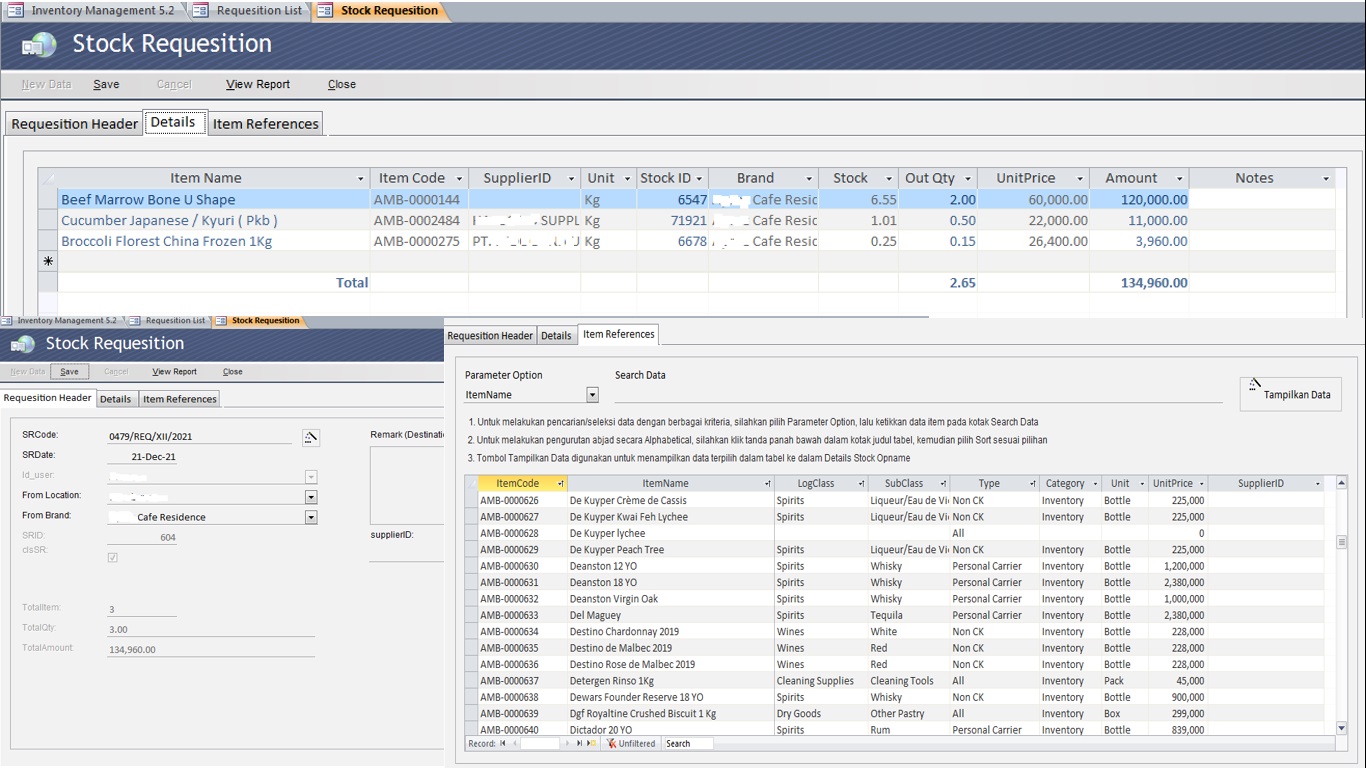Click the View Report button in top toolbar

point(258,84)
